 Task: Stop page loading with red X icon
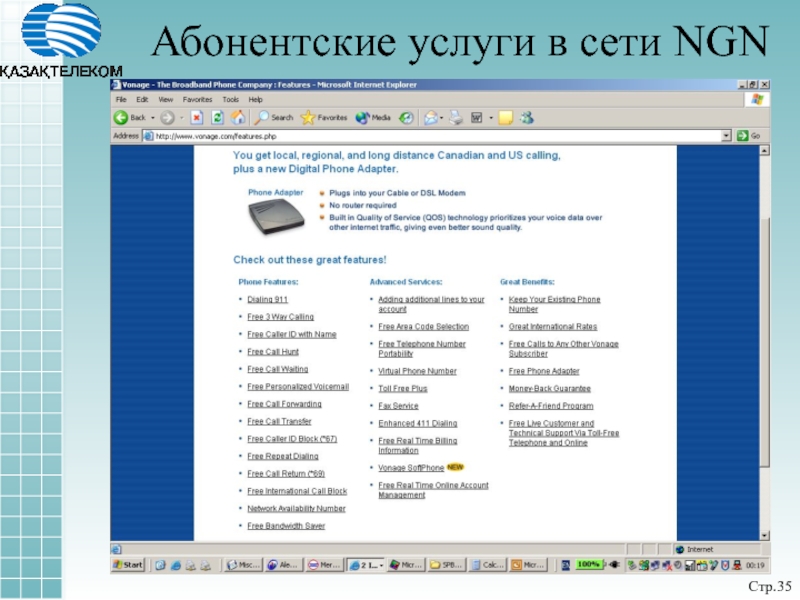196,118
